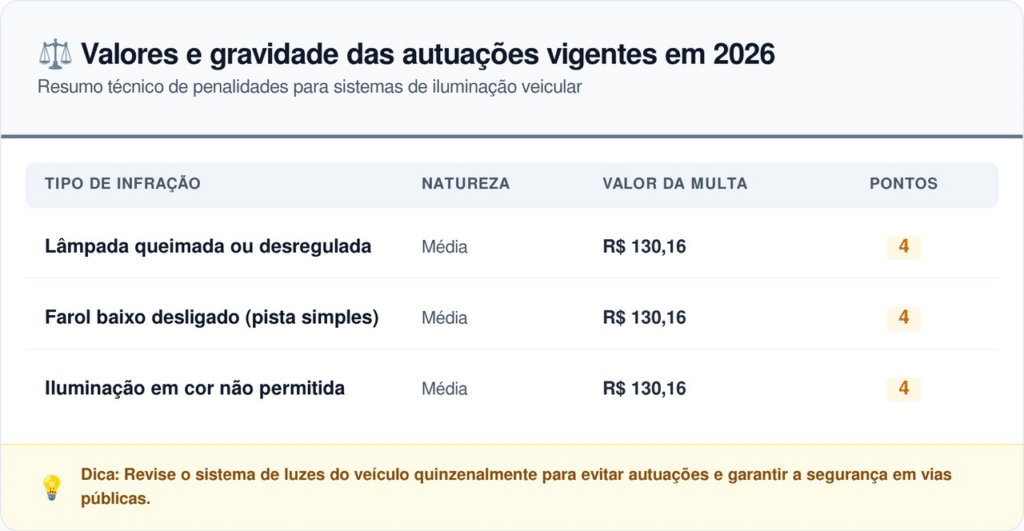Select the "Natureza" column header
The height and width of the screenshot is (531, 1024).
pos(465,184)
